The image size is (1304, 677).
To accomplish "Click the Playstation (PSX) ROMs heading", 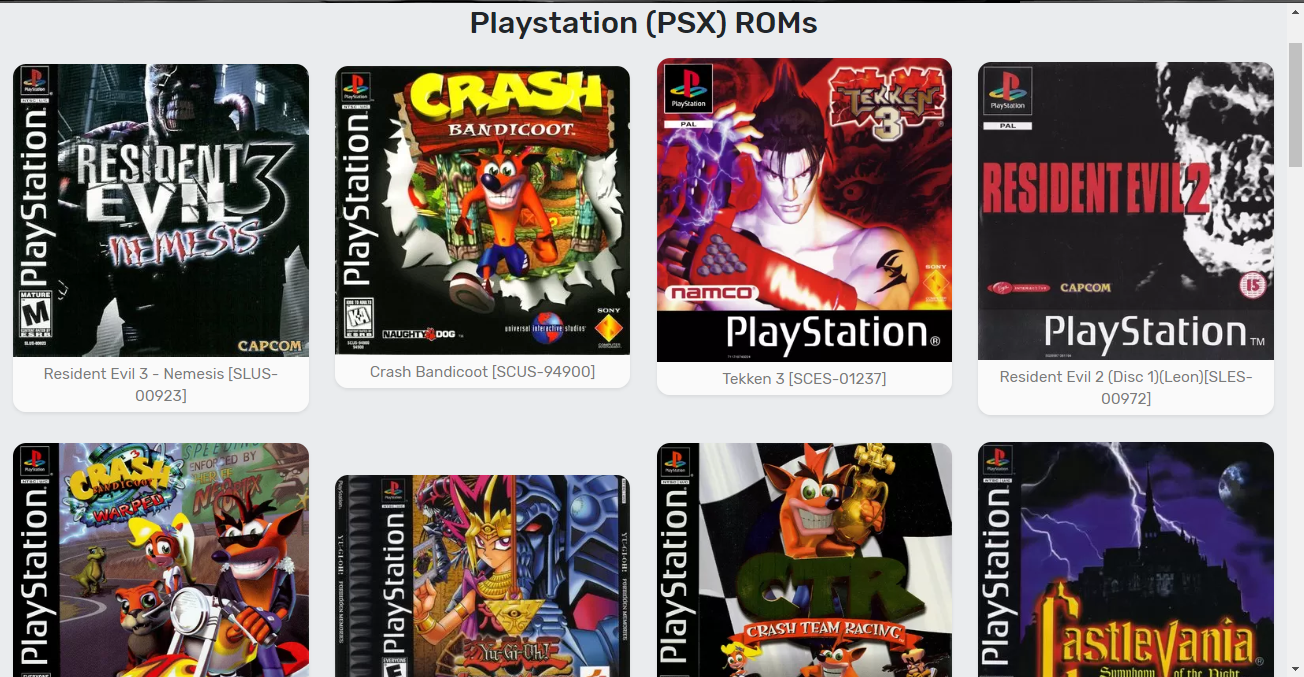I will tap(644, 22).
